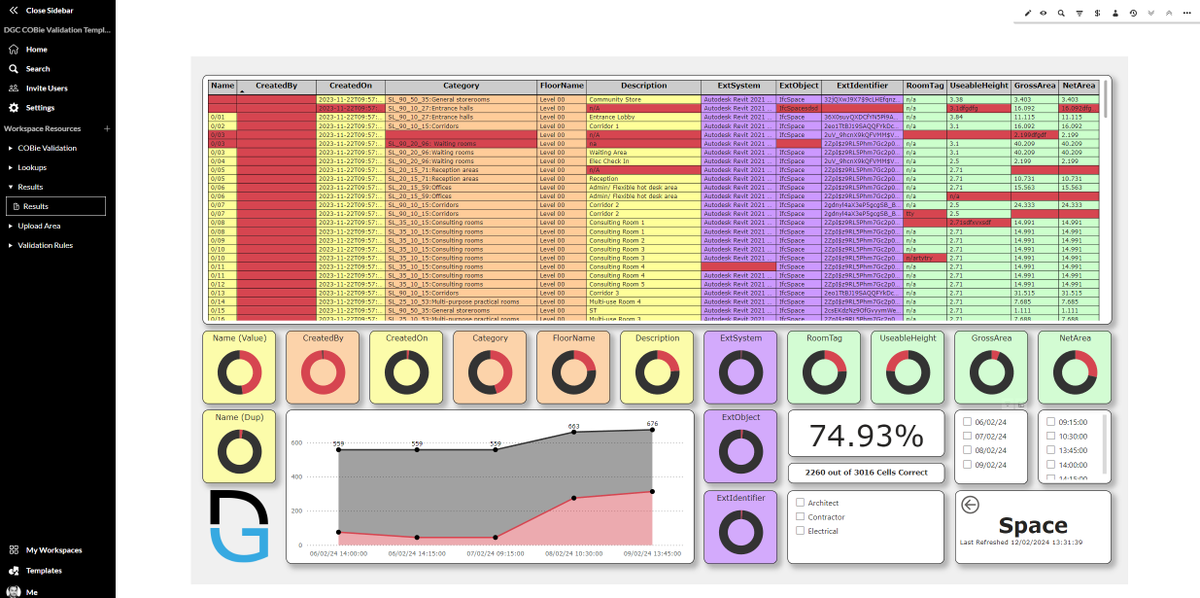Click the user person icon in toolbar

pyautogui.click(x=1115, y=13)
